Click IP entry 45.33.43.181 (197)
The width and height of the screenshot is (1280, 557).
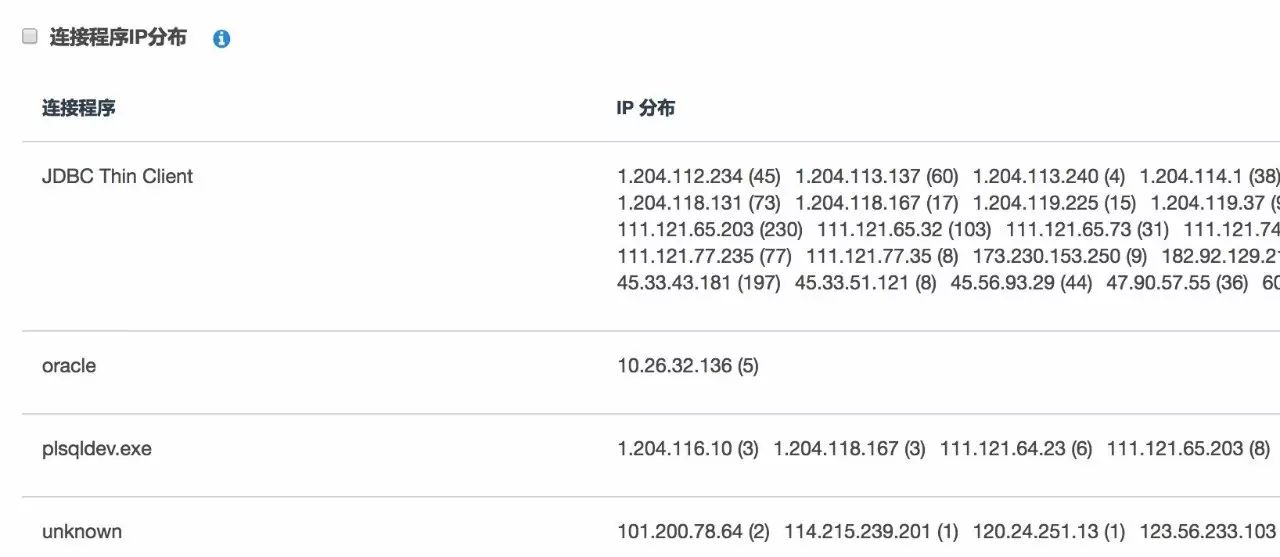699,283
